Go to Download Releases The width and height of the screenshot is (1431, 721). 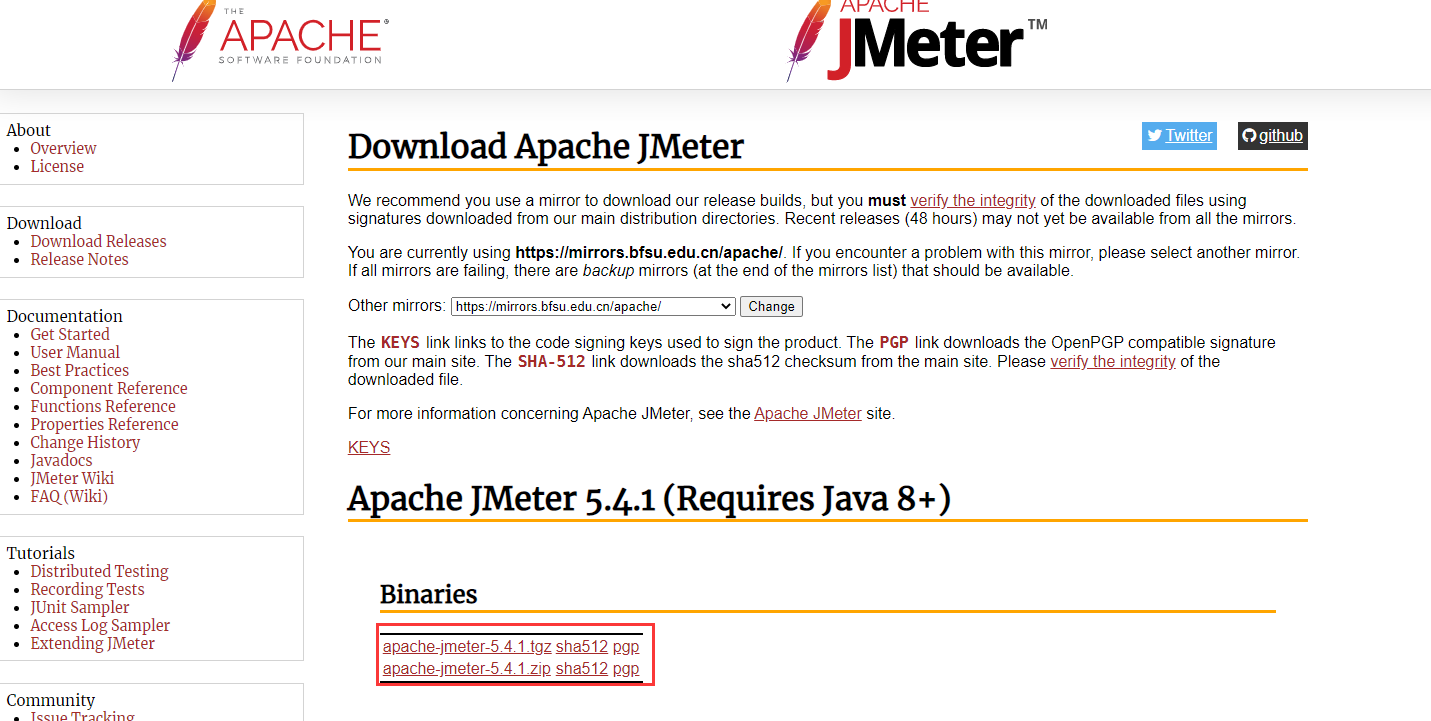click(98, 241)
